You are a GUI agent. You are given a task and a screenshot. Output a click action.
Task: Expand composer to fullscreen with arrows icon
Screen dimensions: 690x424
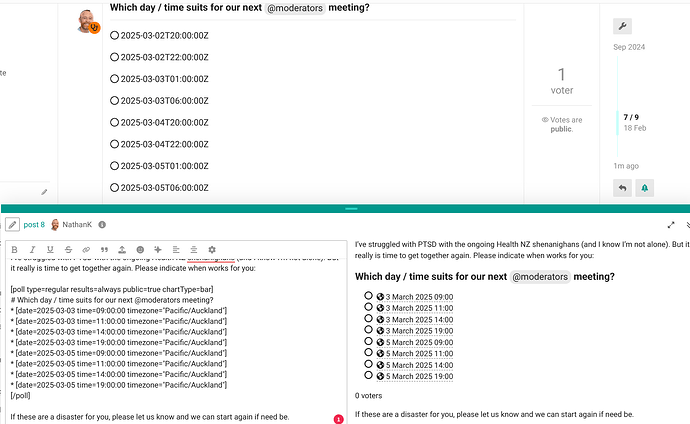click(671, 225)
